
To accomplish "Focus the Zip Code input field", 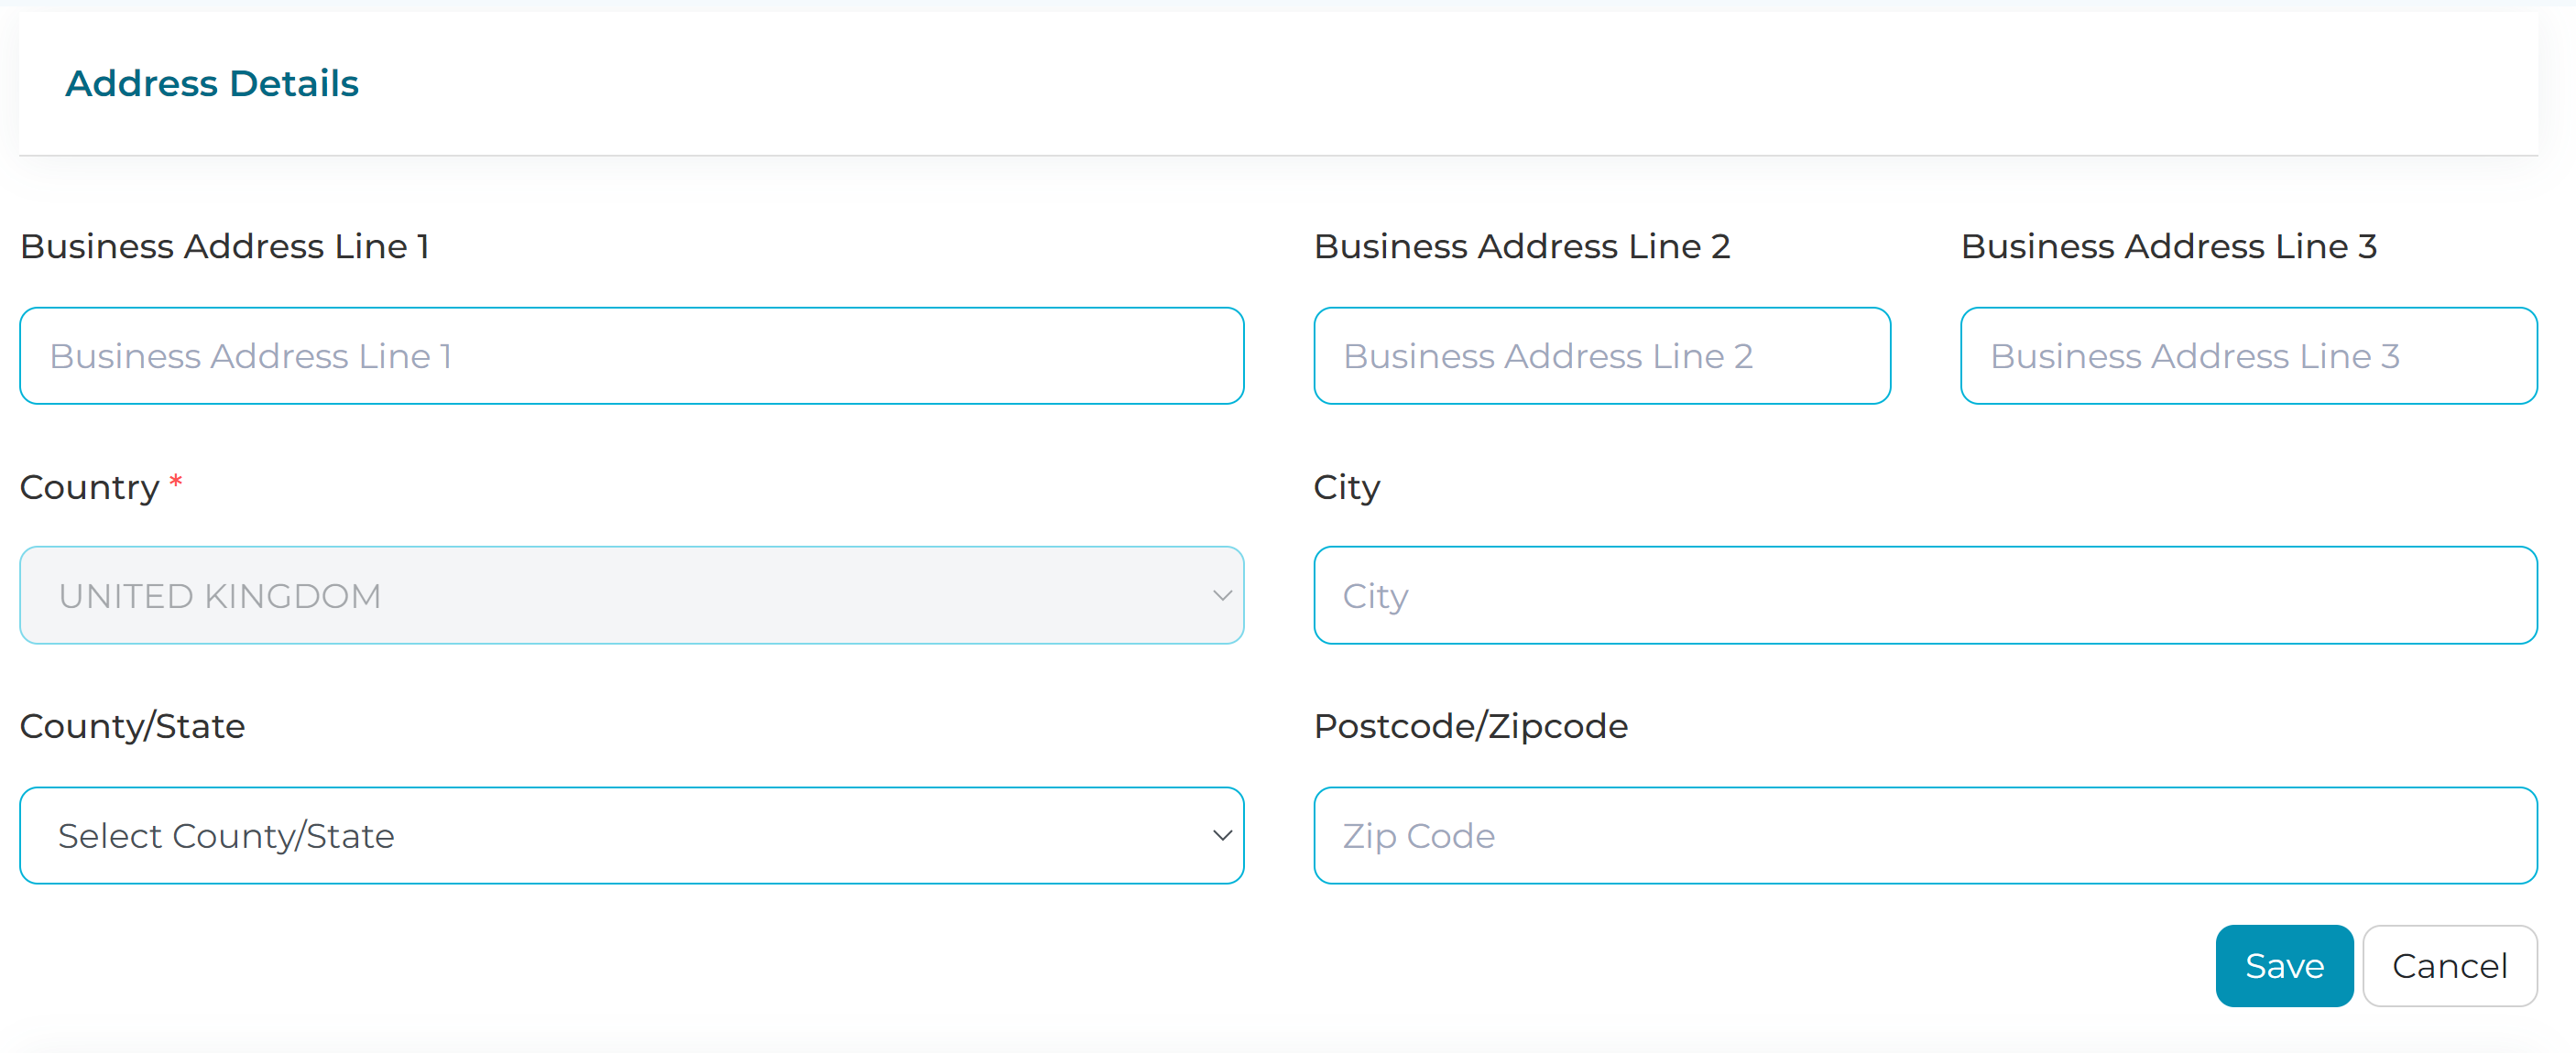I will point(1925,836).
